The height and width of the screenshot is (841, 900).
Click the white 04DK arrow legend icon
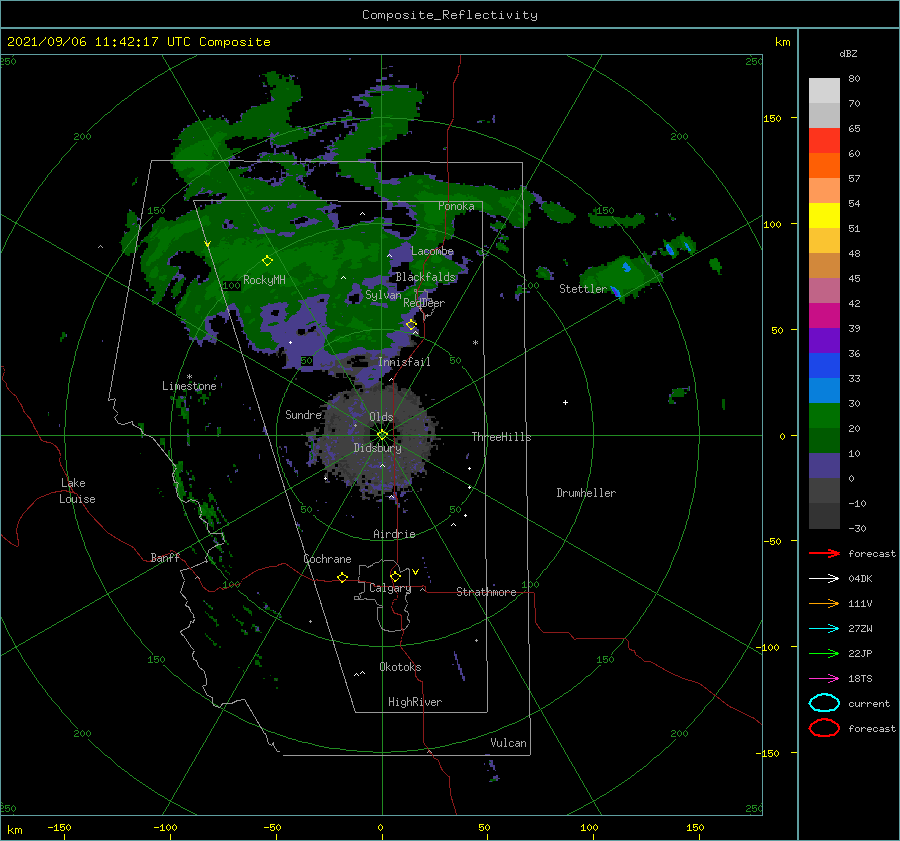tap(824, 578)
